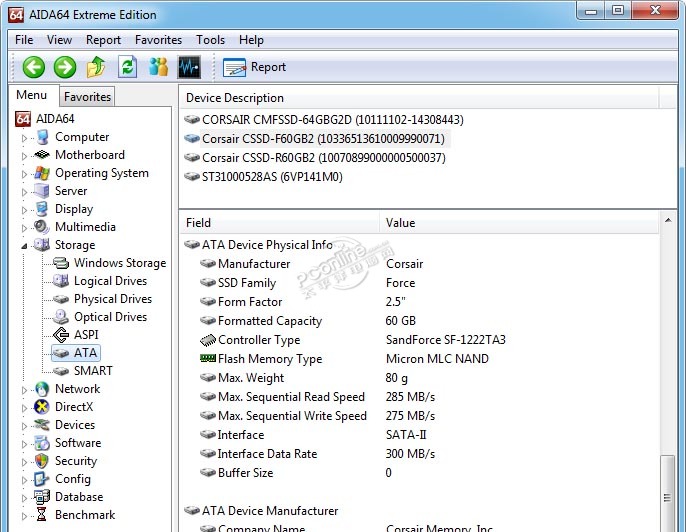Select the Server icon in tree
The image size is (686, 532).
(42, 191)
